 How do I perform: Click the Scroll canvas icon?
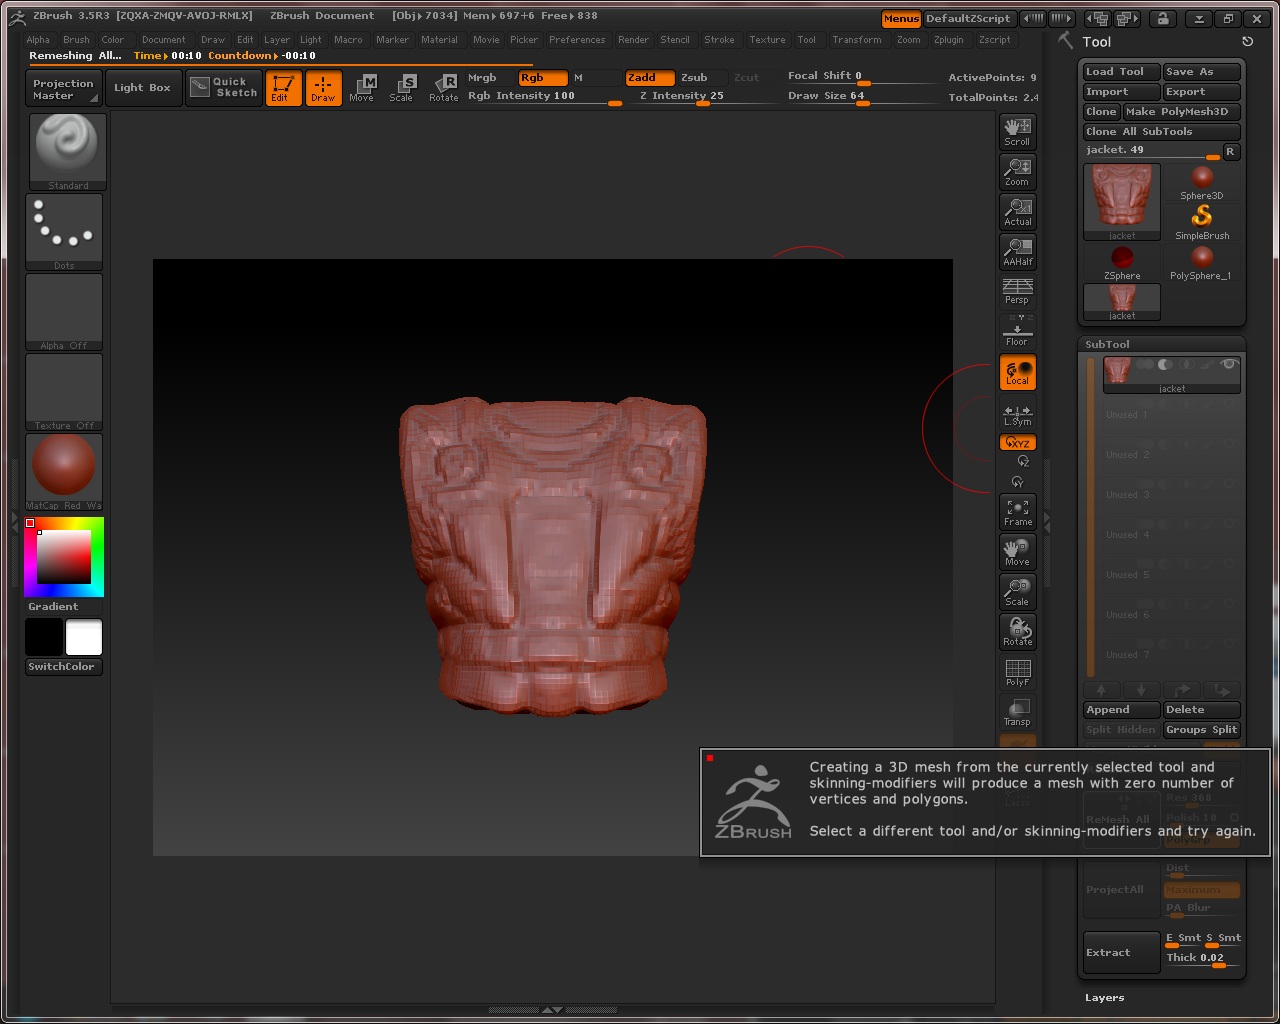tap(1017, 131)
